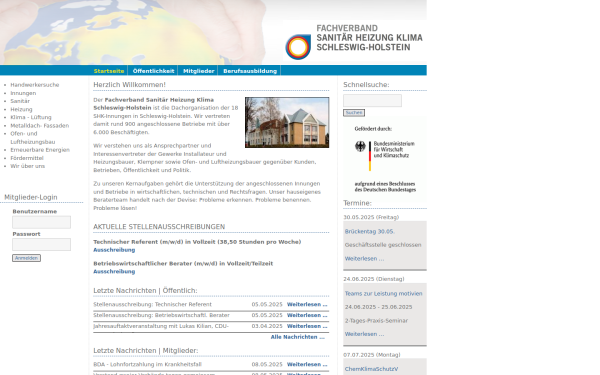600x375 pixels.
Task: Select the Stellenausschreibung: Technischer Referent news title
Action: [x=152, y=305]
